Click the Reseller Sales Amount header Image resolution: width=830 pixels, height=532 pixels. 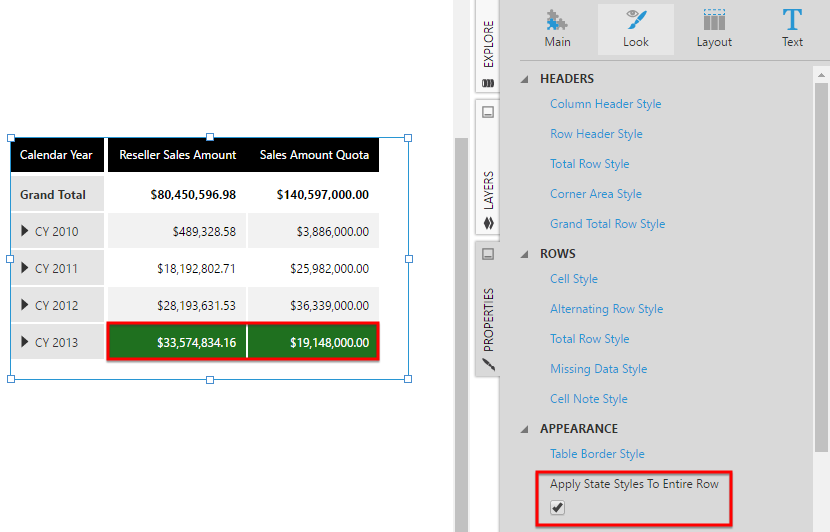click(x=177, y=155)
